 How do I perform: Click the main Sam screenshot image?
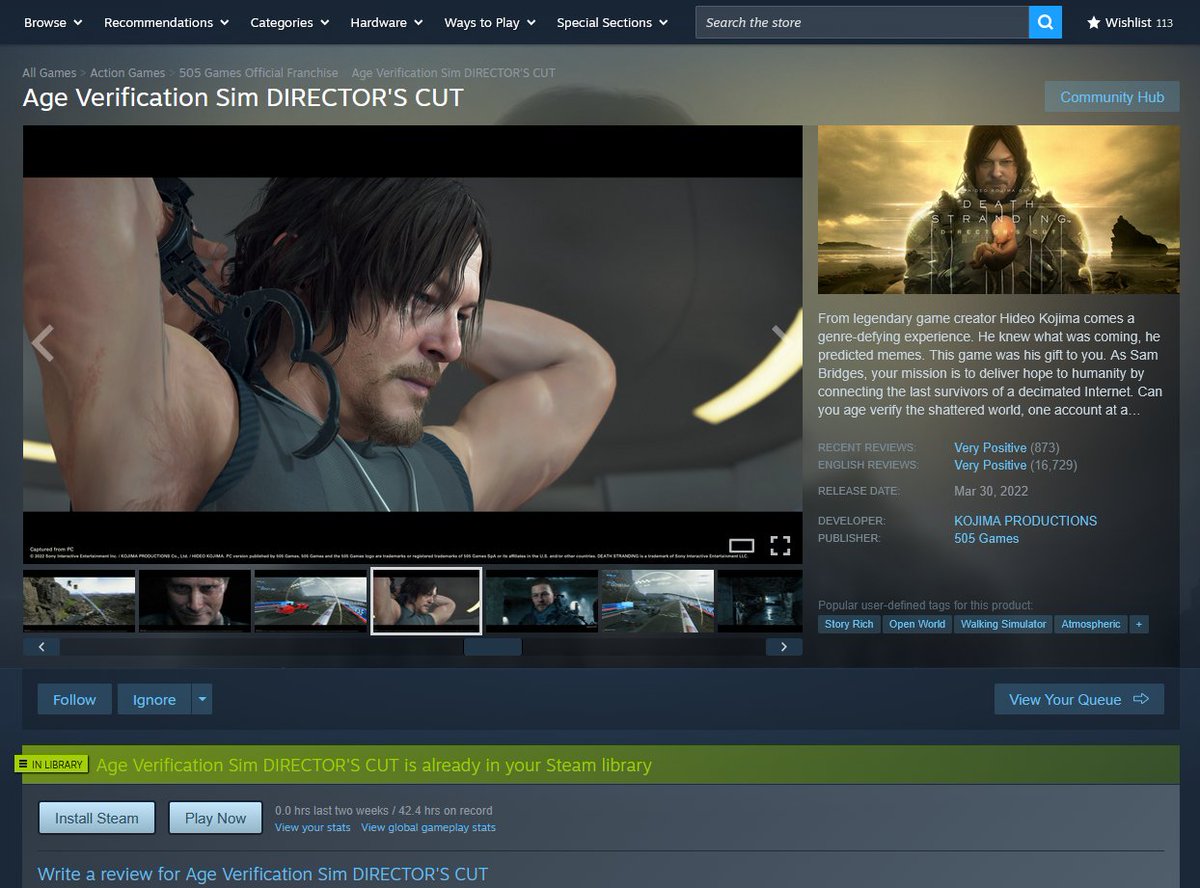412,344
